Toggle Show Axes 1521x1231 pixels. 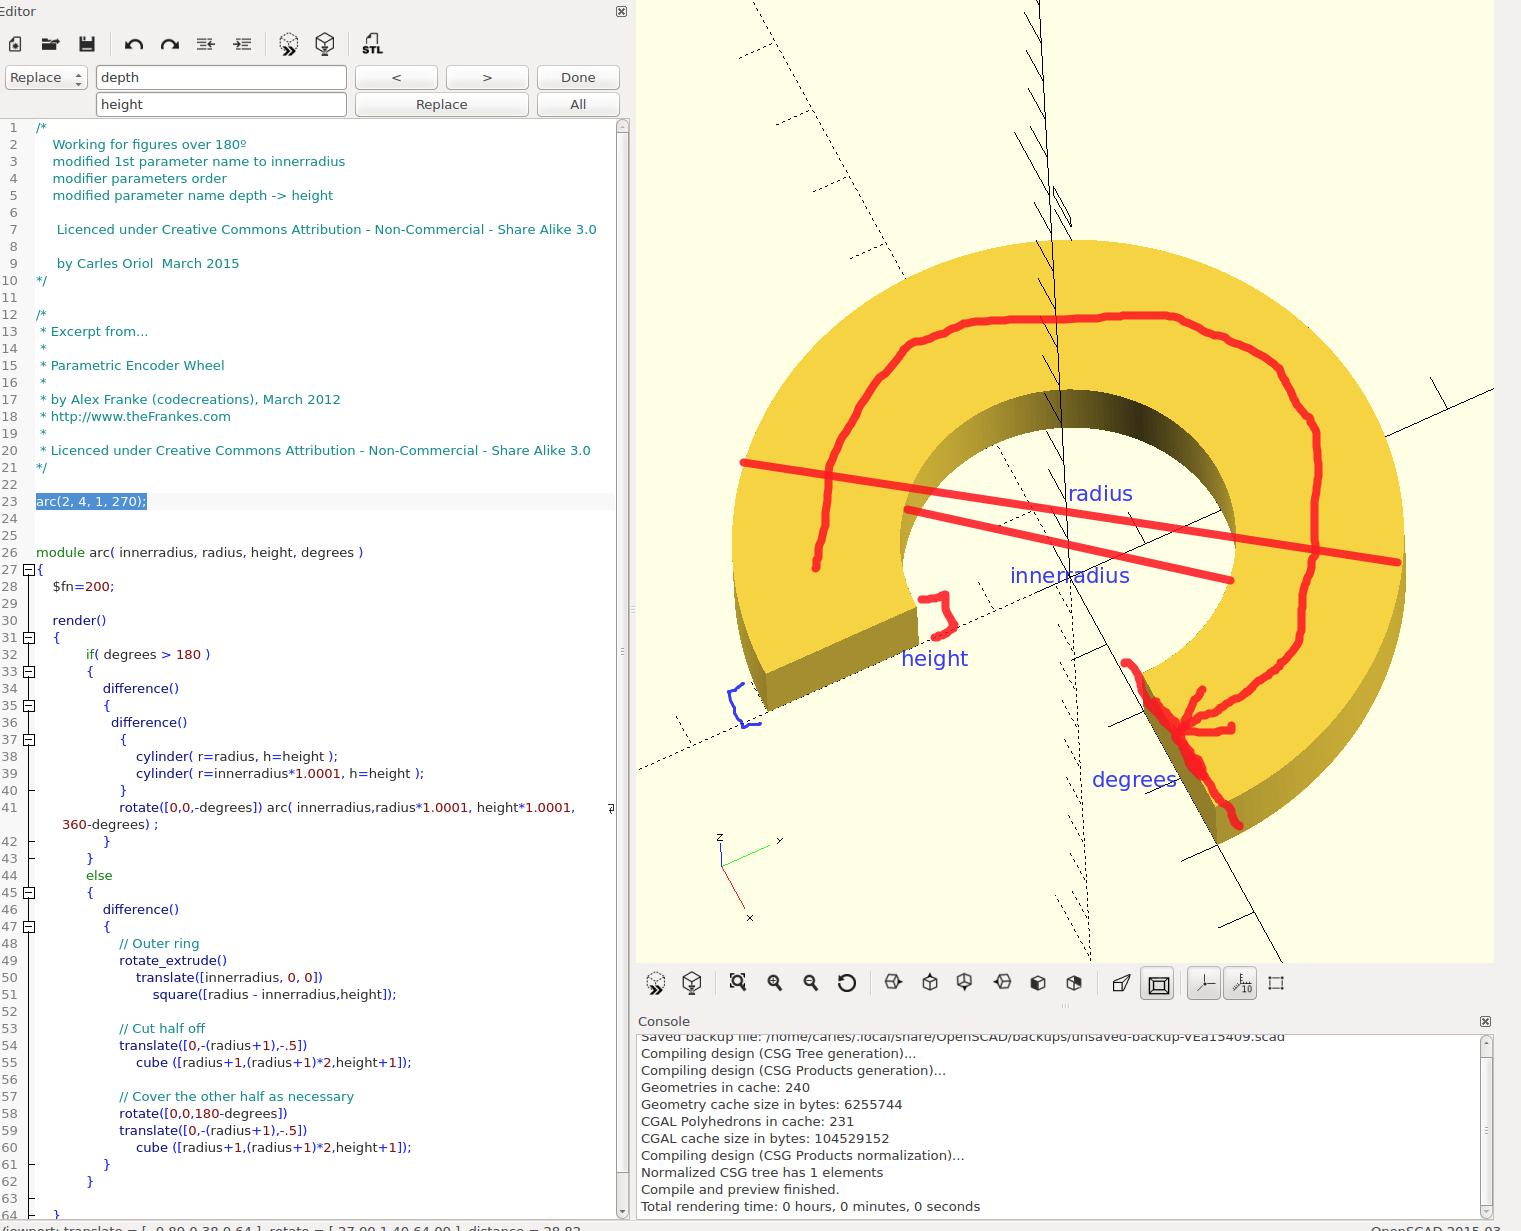(x=1204, y=984)
